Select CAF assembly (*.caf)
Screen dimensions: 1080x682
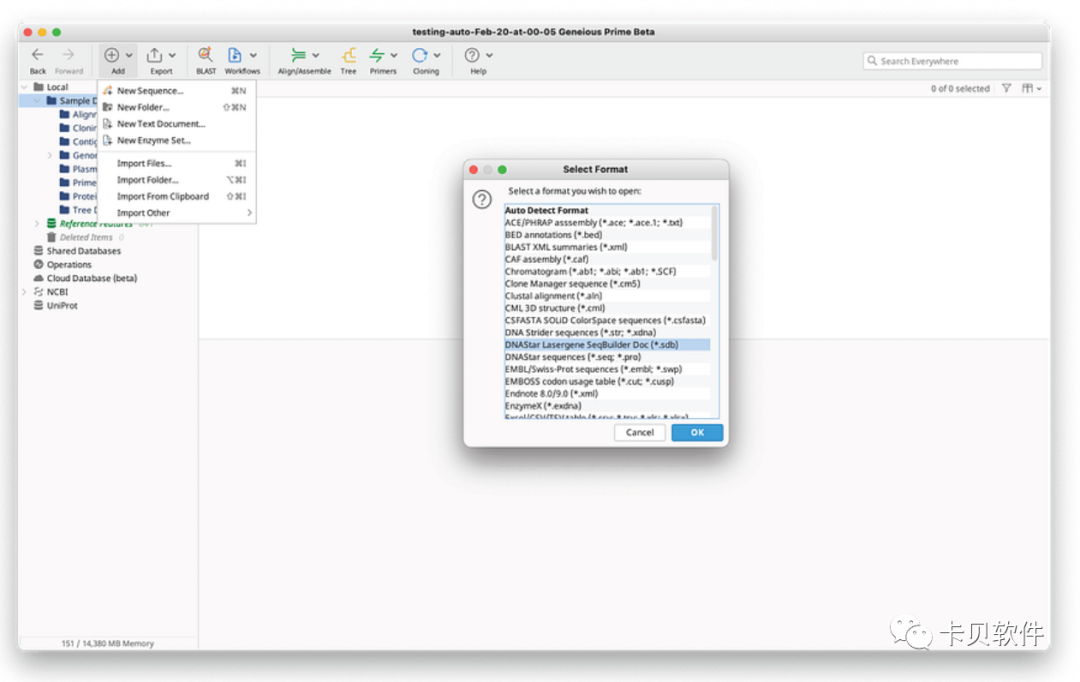(607, 259)
